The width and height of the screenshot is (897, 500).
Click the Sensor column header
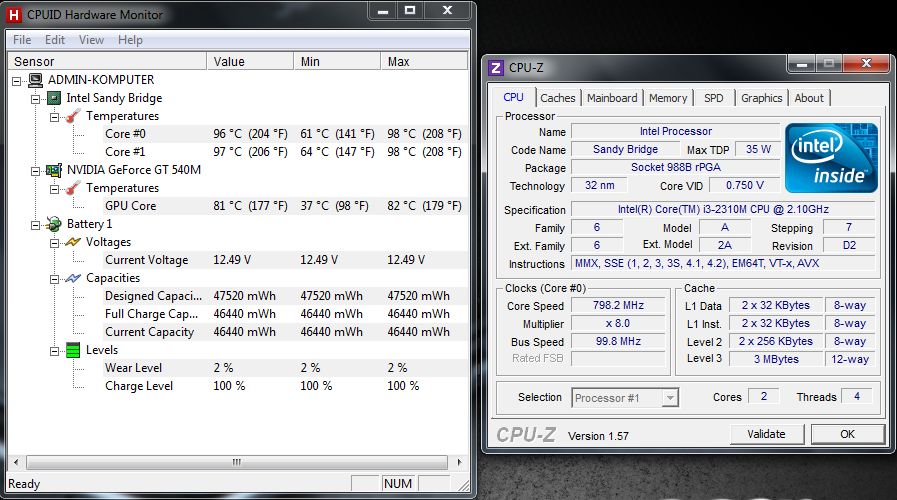(x=107, y=61)
